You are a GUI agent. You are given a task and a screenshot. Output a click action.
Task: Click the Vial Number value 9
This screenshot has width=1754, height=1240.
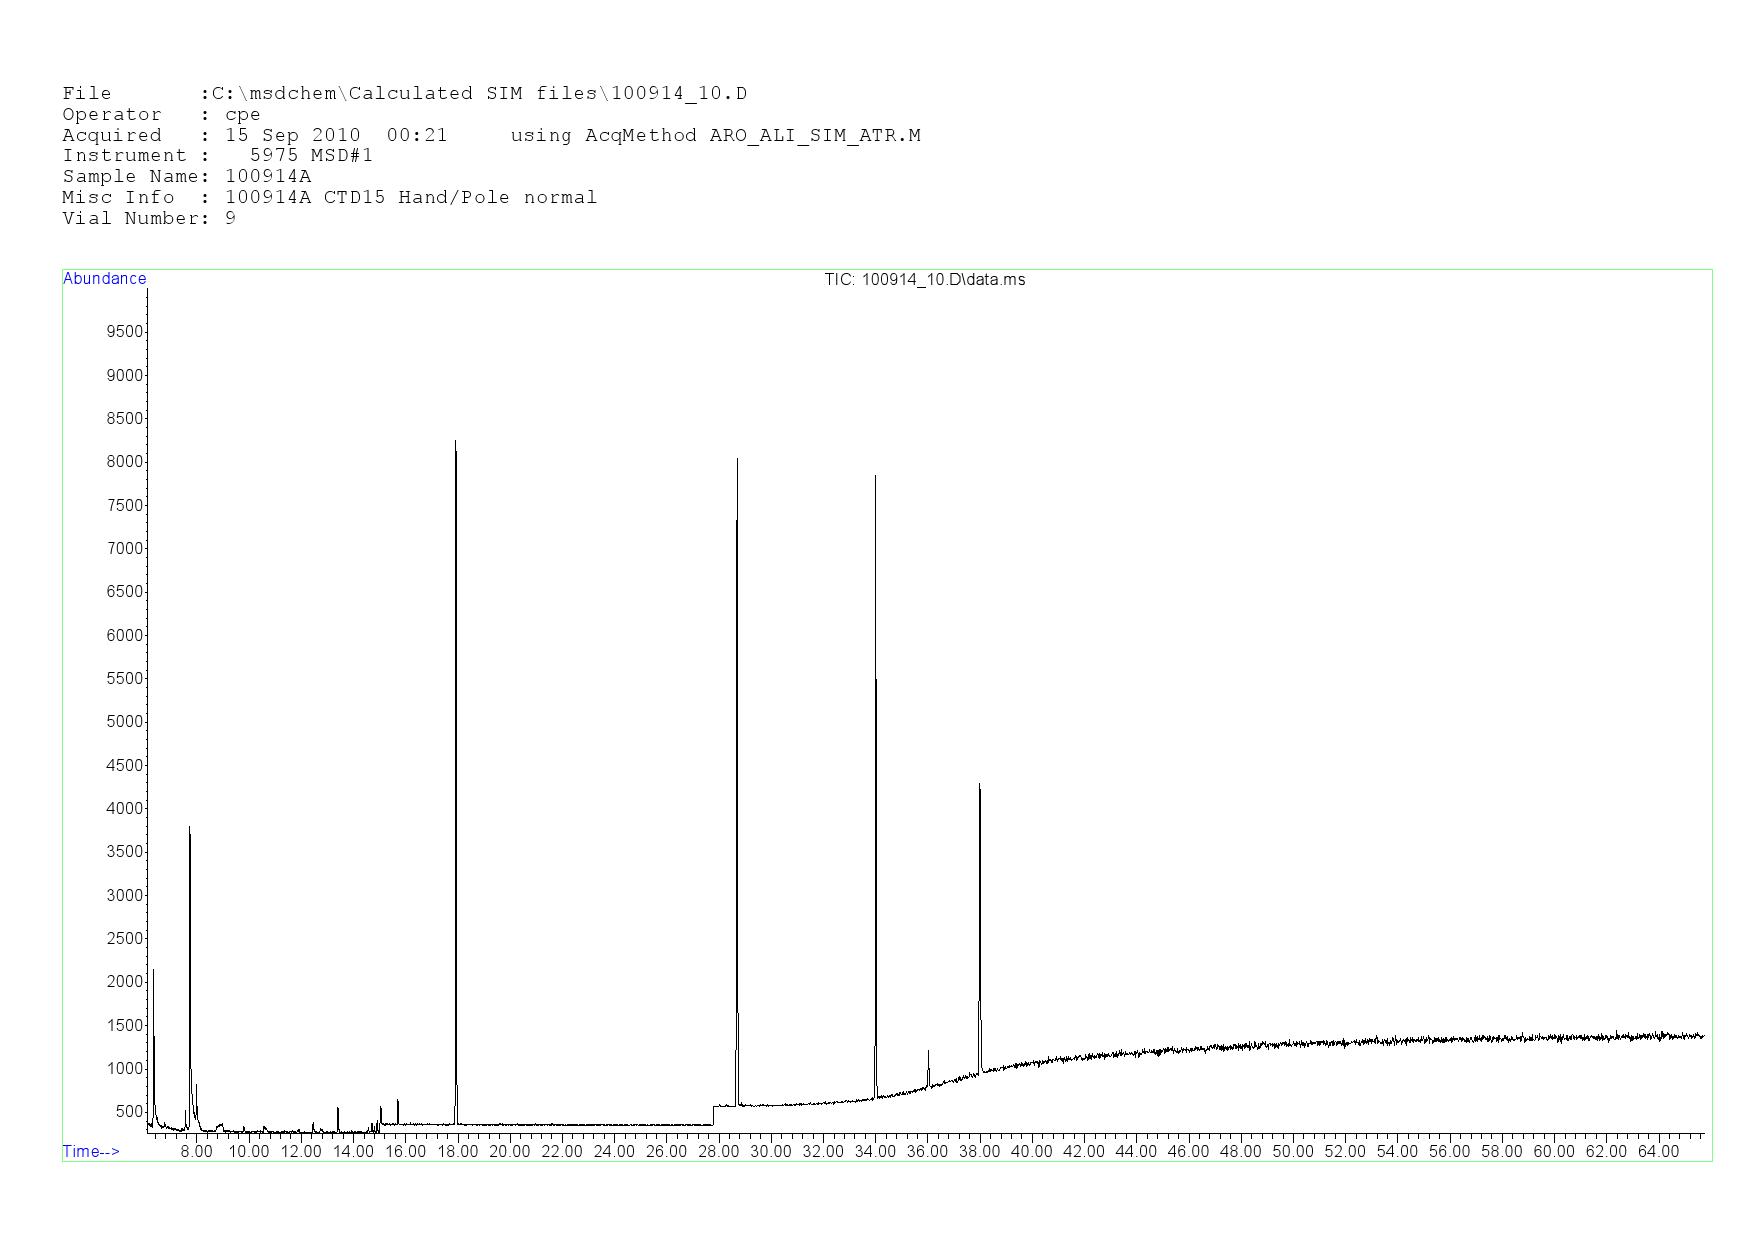click(x=231, y=218)
